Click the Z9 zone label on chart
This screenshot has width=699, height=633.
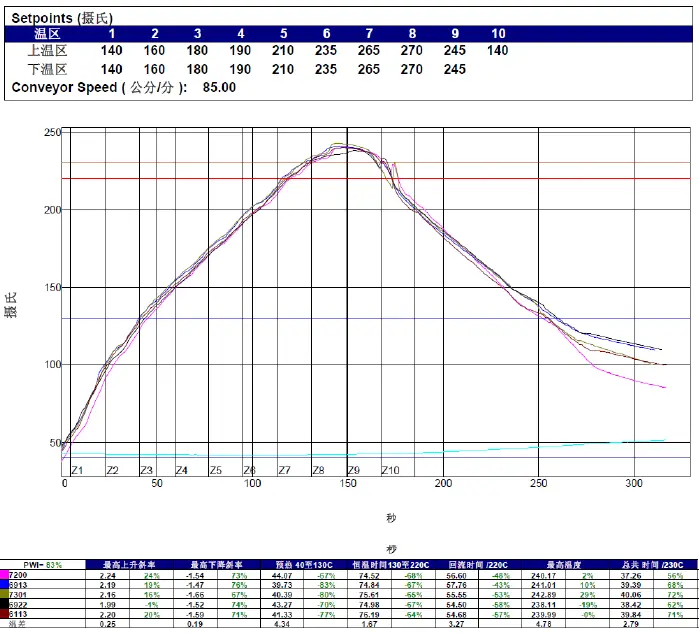point(354,470)
